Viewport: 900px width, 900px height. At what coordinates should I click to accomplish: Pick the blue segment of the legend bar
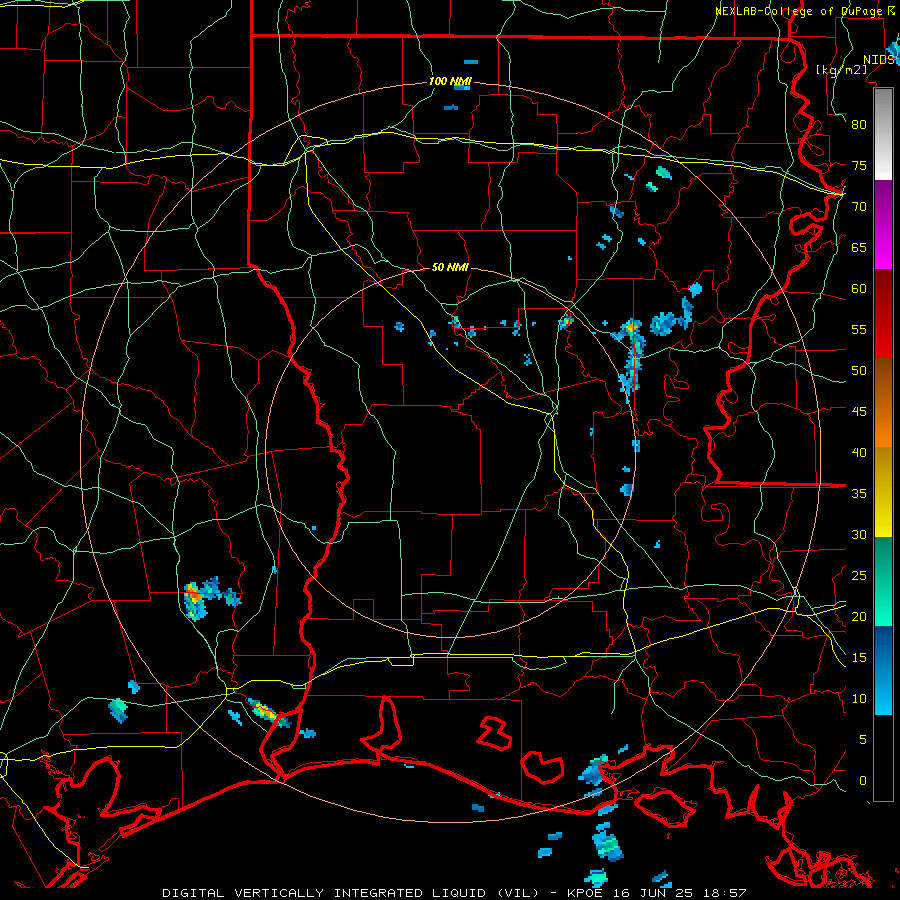883,670
